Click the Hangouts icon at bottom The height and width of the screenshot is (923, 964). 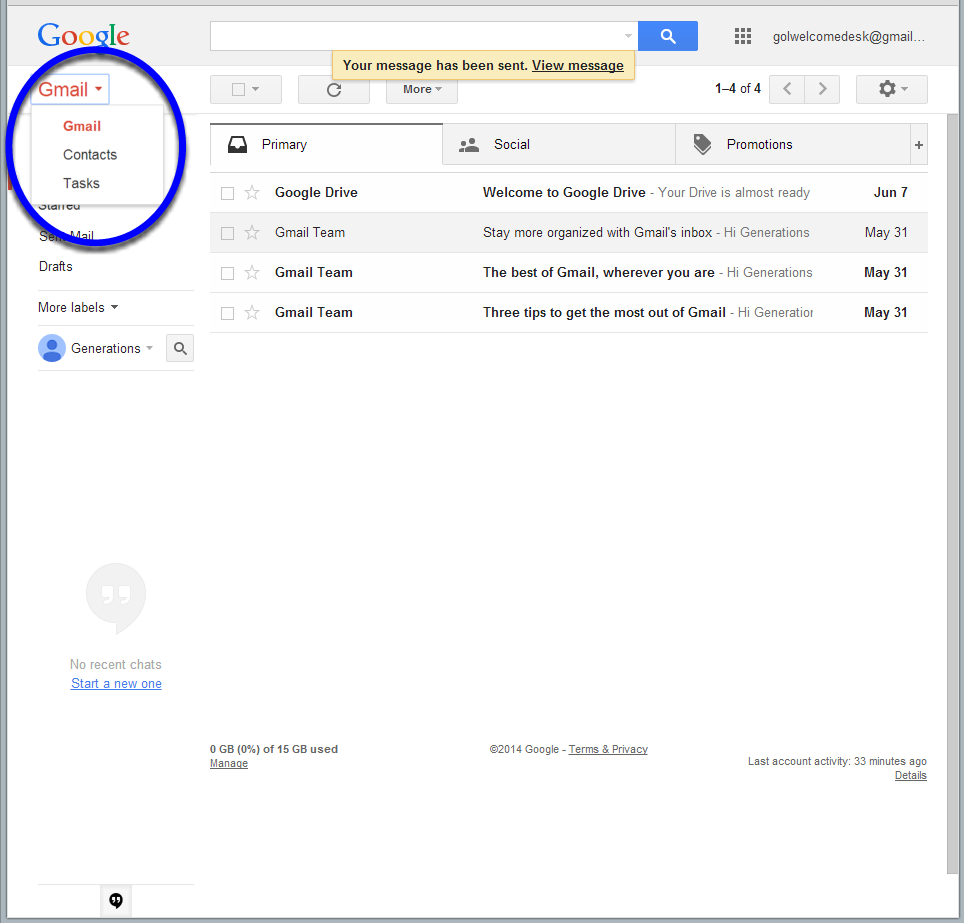[x=116, y=901]
